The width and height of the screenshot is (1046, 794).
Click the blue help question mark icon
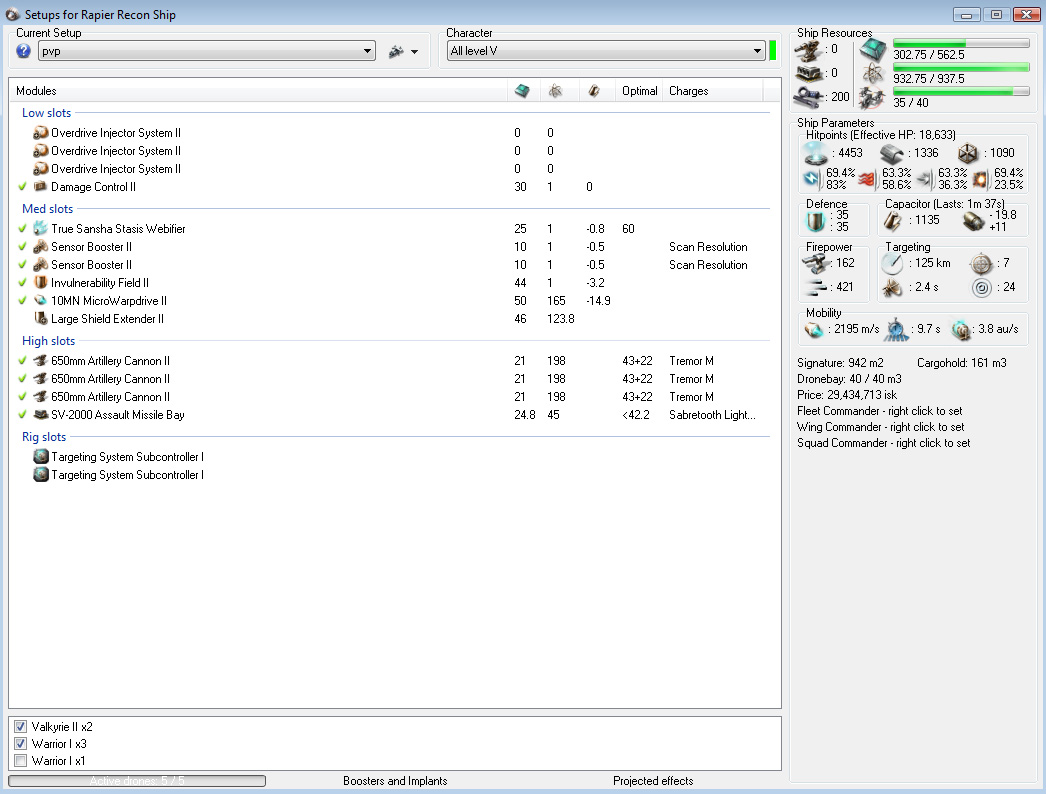[24, 51]
